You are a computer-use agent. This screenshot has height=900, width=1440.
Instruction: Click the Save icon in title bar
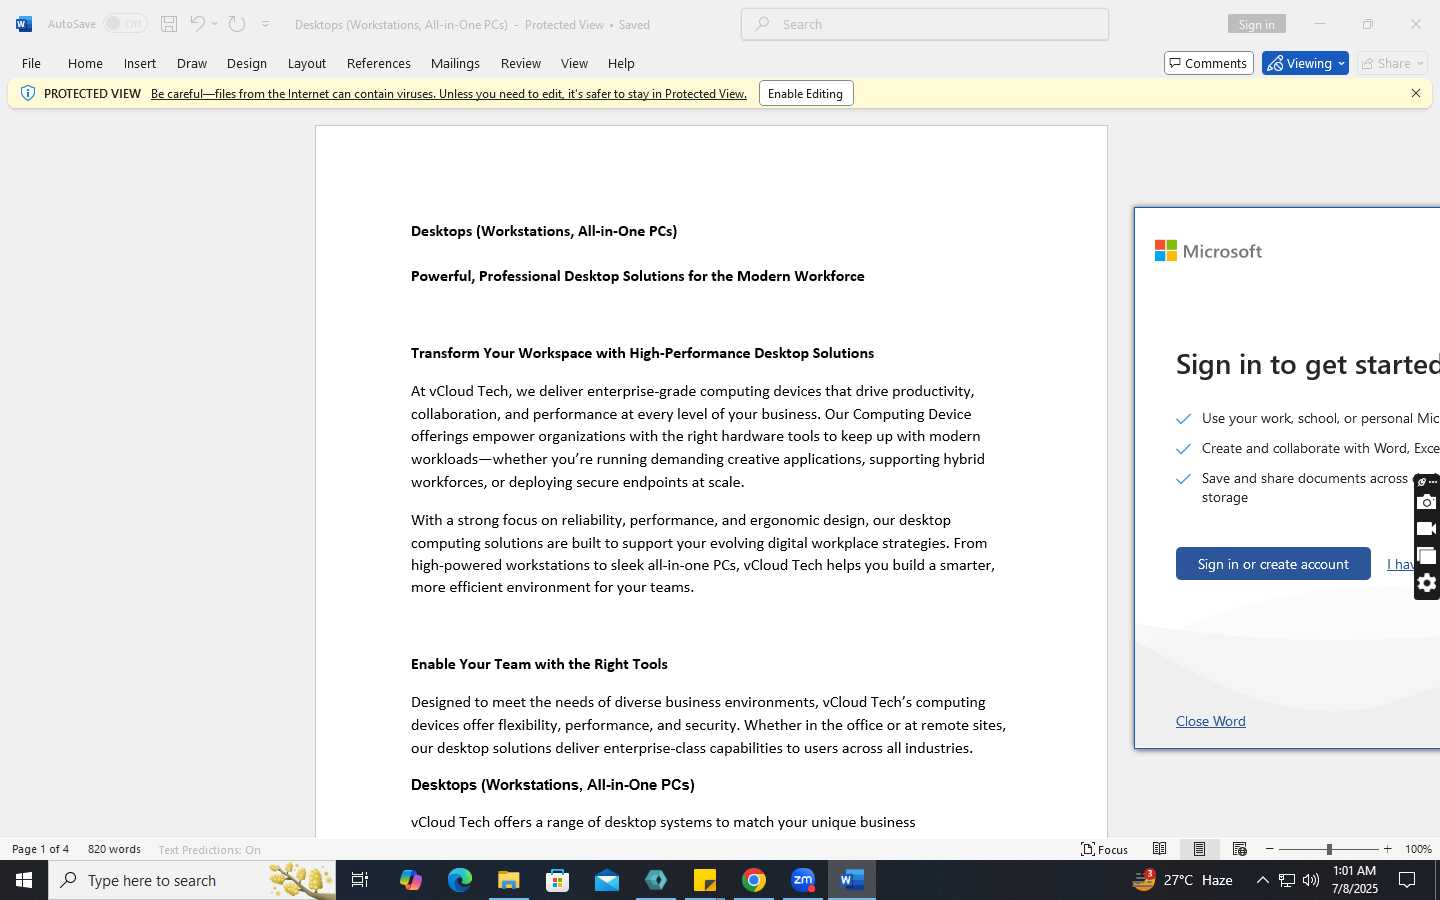(x=169, y=24)
